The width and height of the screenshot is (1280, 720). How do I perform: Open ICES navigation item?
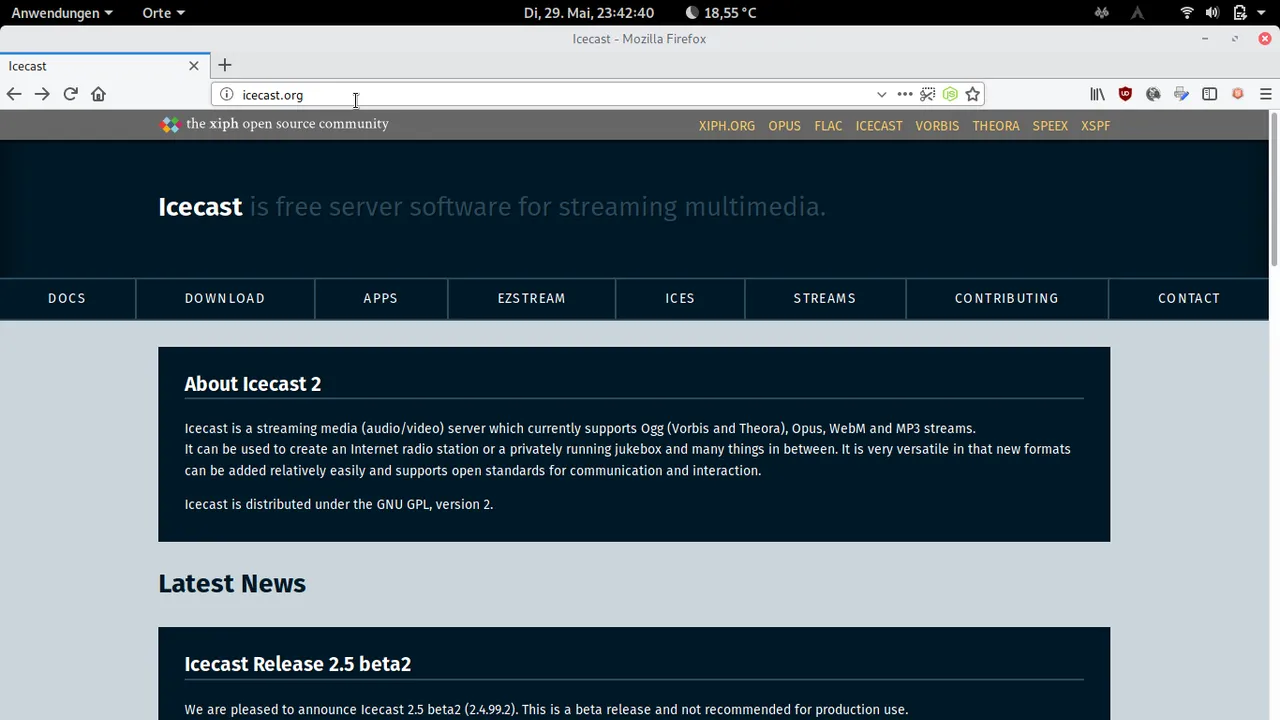(680, 298)
